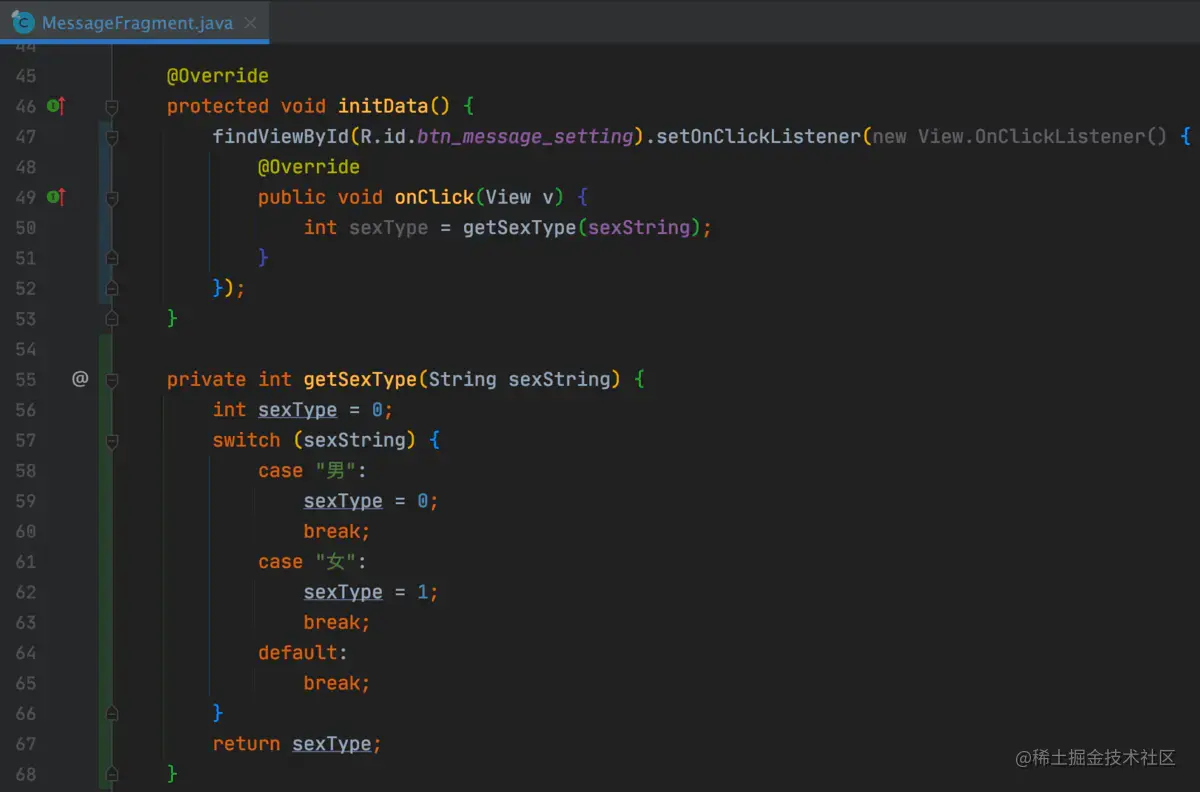Click the @ gutter icon on line 55
This screenshot has width=1200, height=792.
click(x=80, y=379)
